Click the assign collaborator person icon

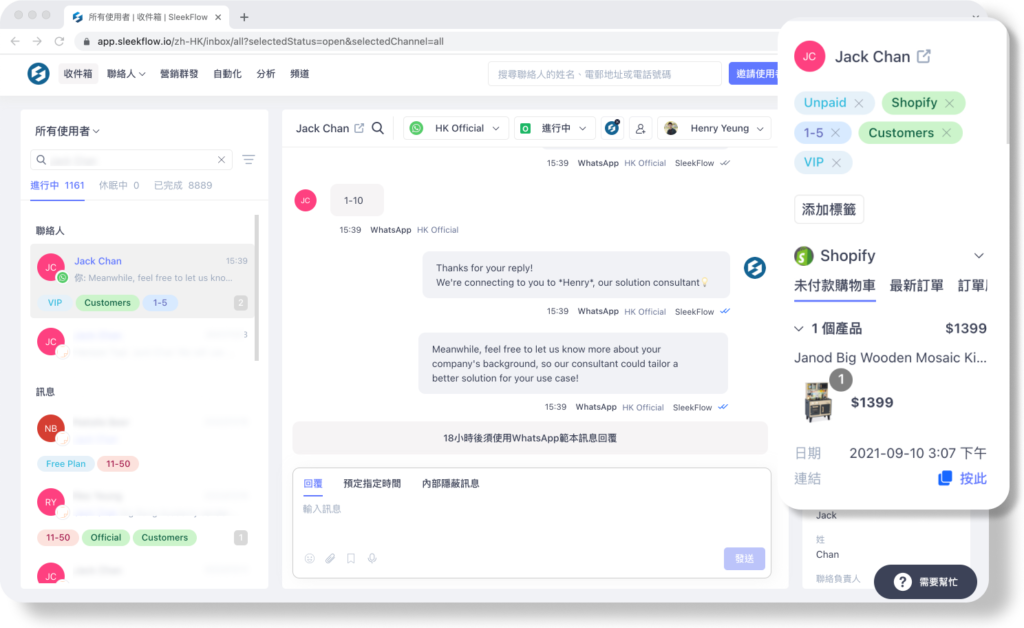point(640,128)
